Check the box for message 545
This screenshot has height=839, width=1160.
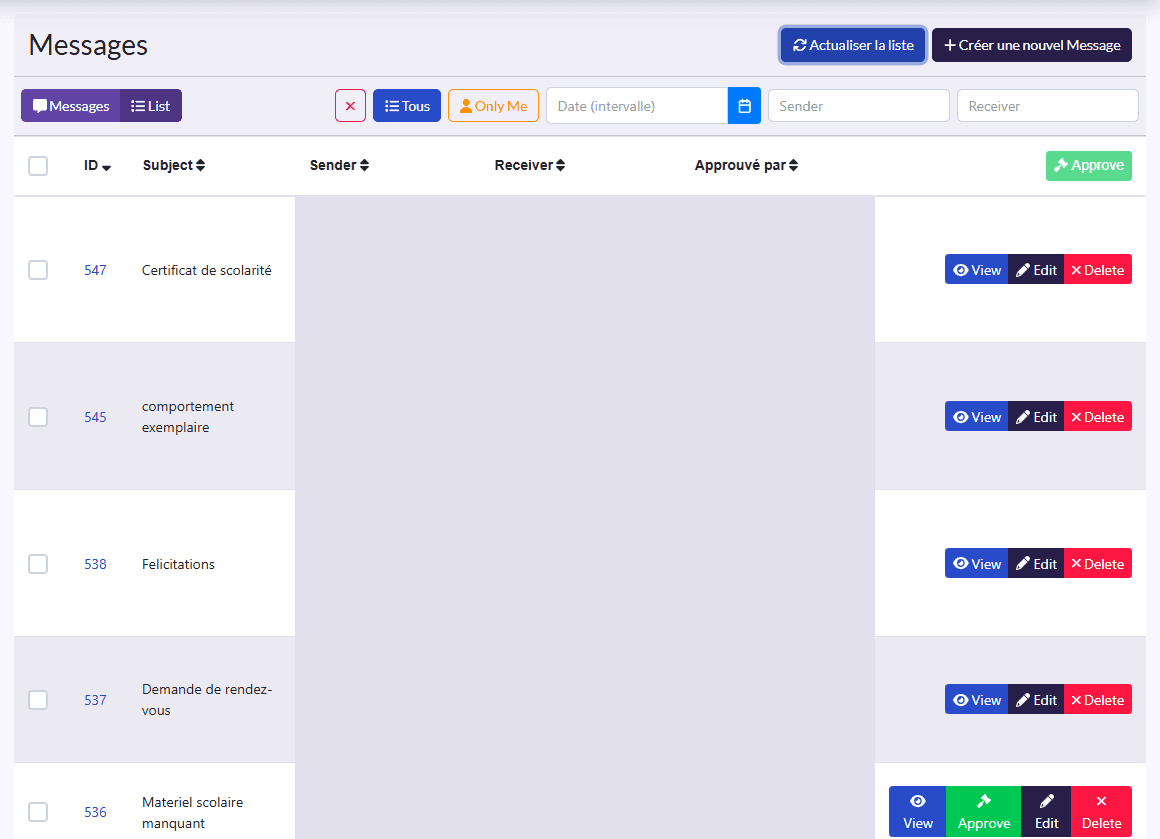pyautogui.click(x=38, y=417)
